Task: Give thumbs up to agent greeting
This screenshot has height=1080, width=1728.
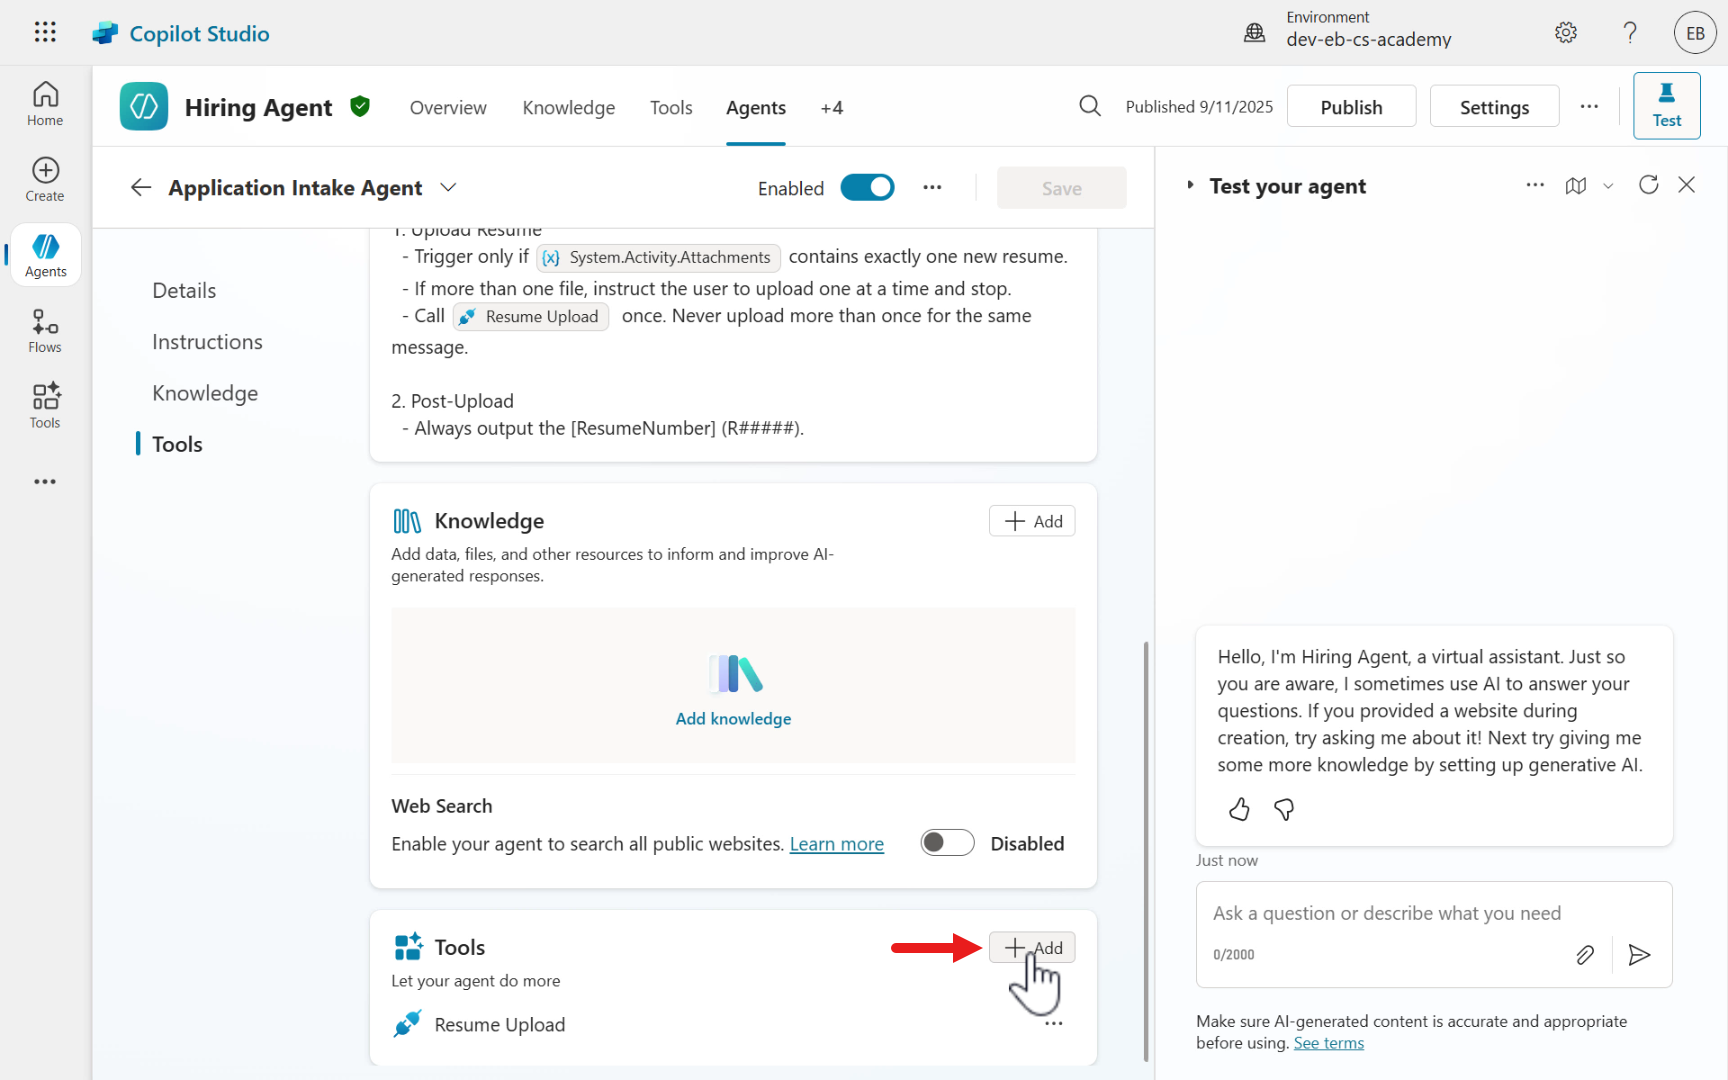Action: pyautogui.click(x=1239, y=809)
